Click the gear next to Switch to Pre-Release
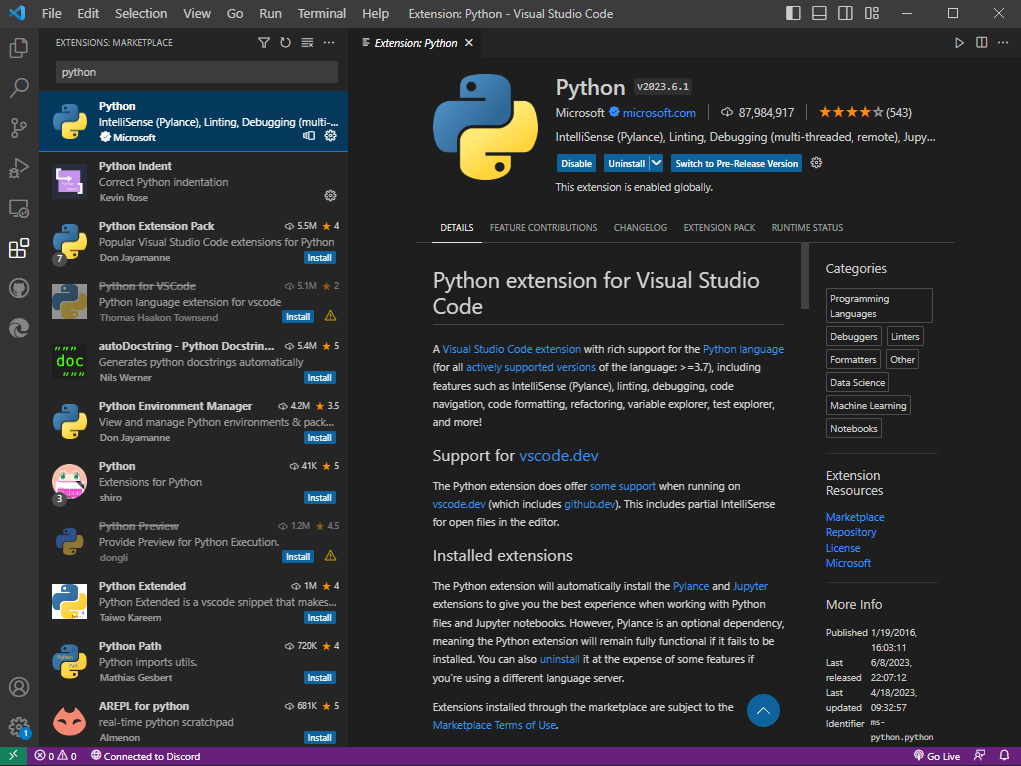The width and height of the screenshot is (1021, 766). [816, 163]
